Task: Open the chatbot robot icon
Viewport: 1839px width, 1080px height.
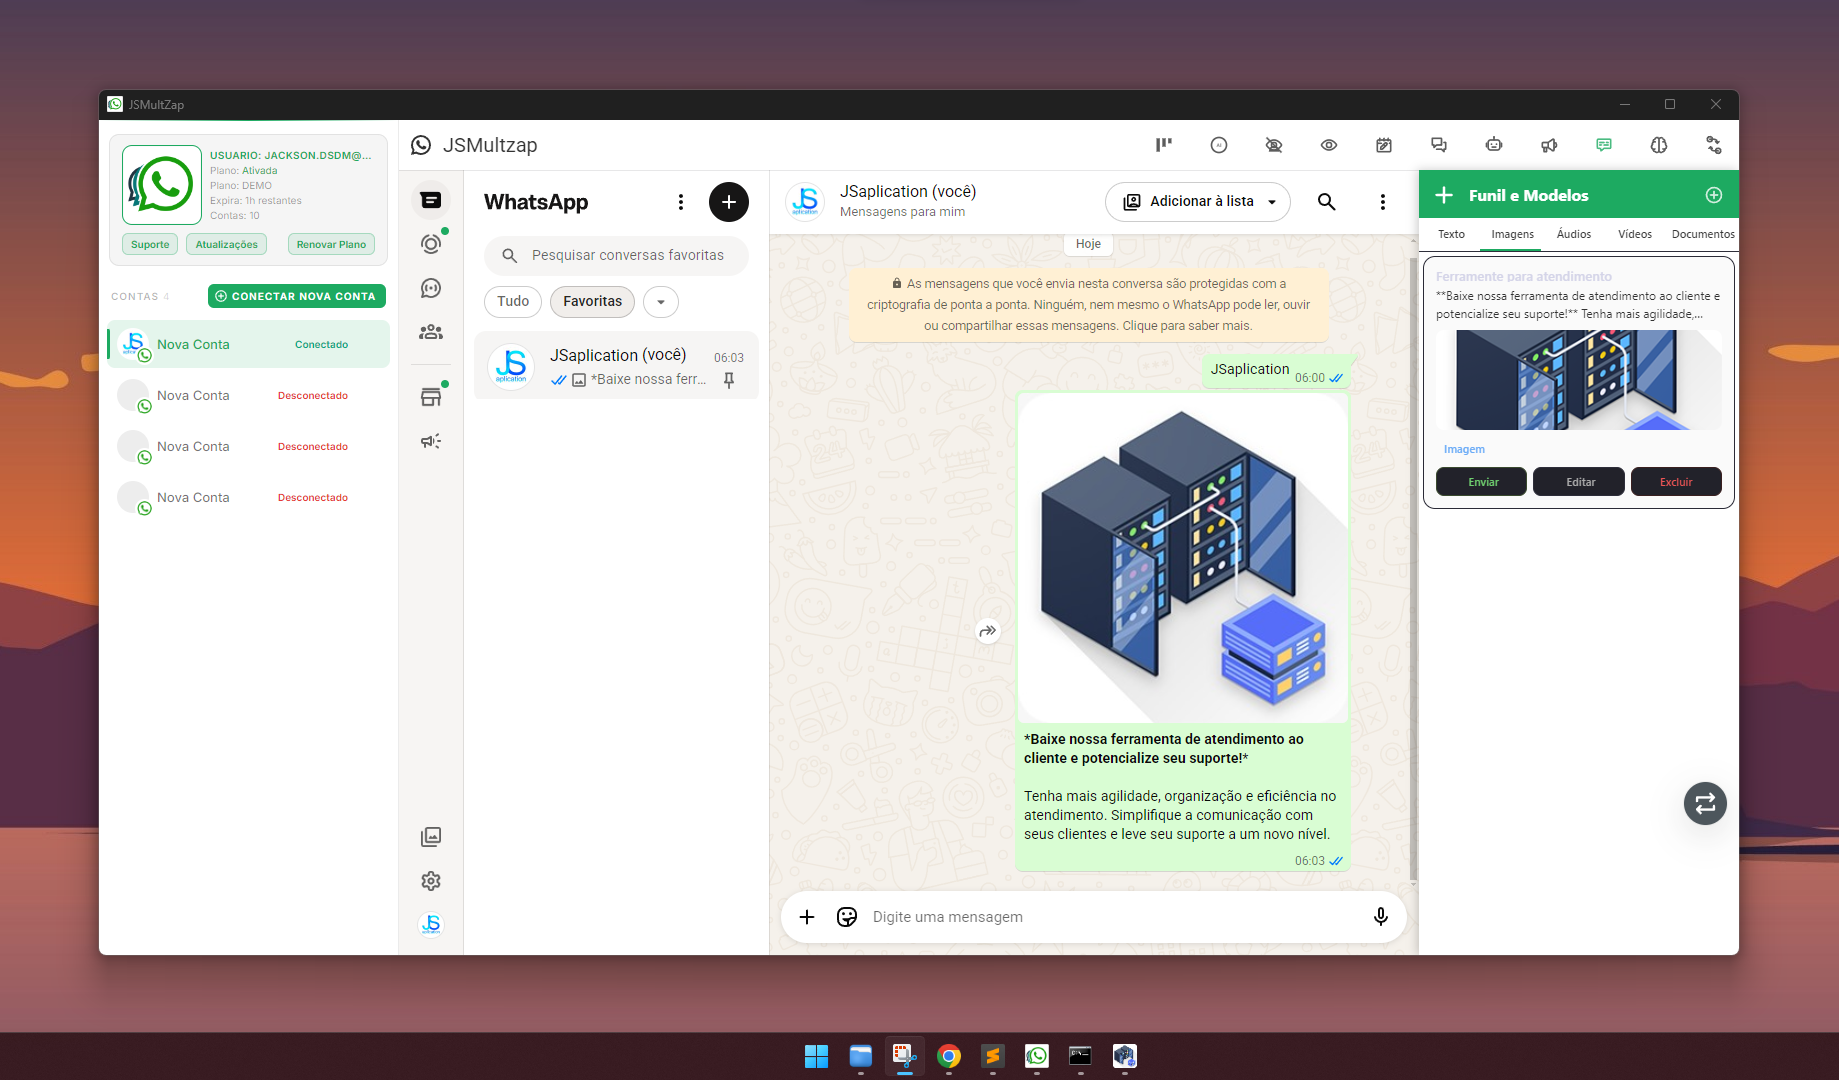Action: coord(1494,145)
